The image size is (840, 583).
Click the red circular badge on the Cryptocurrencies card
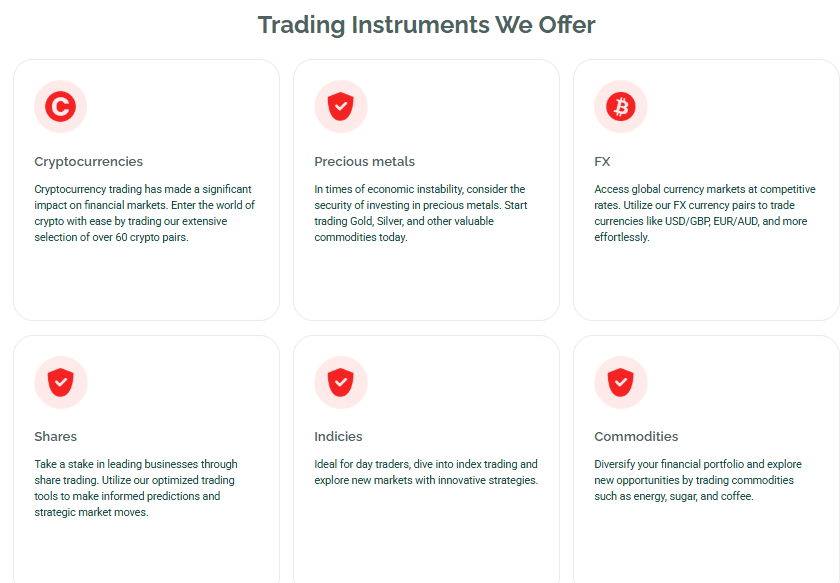coord(60,106)
